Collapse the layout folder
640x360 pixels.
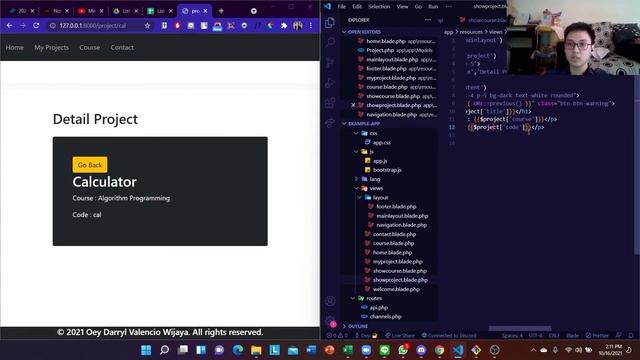click(360, 197)
